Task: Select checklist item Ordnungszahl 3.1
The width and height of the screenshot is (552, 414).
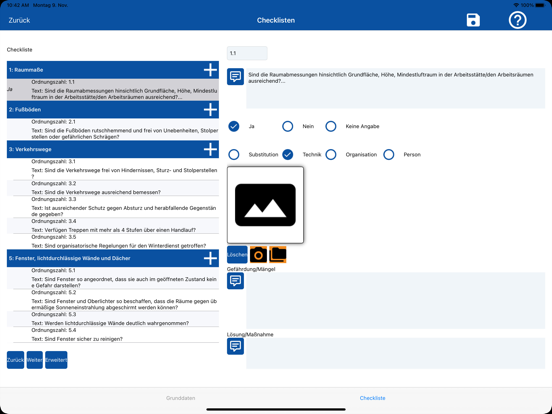Action: click(113, 169)
